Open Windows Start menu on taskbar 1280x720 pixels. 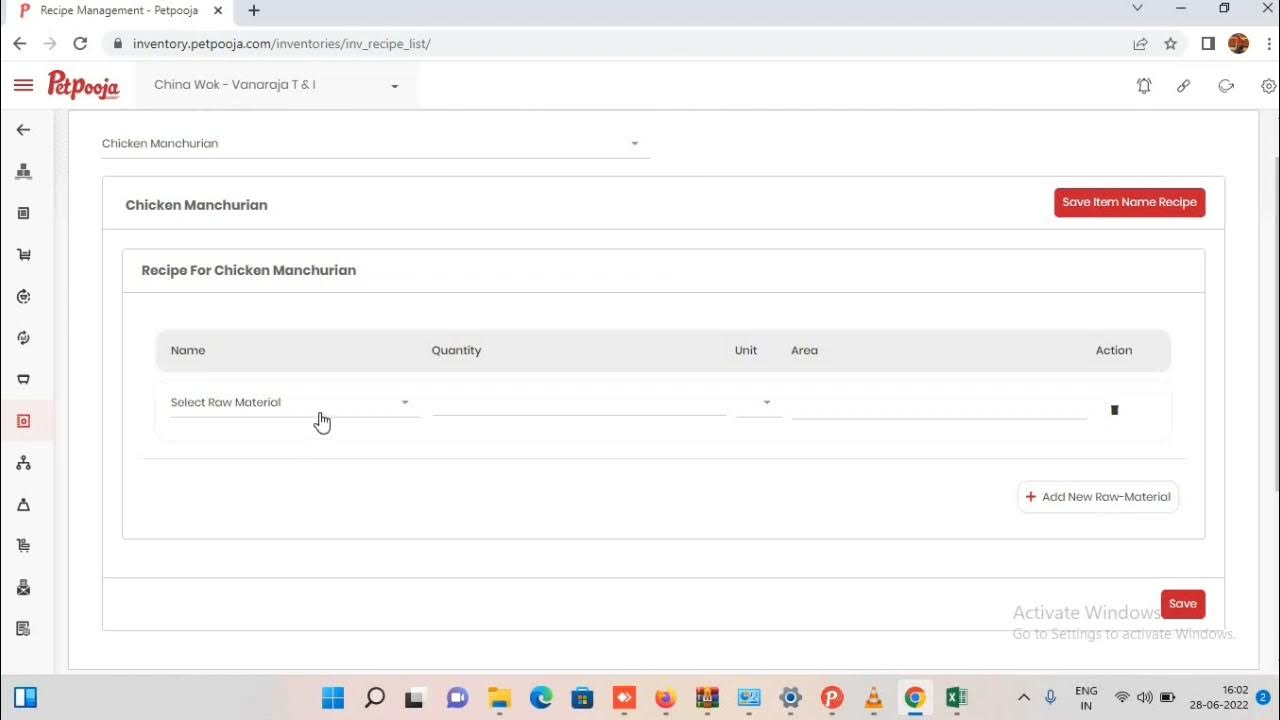coord(334,698)
